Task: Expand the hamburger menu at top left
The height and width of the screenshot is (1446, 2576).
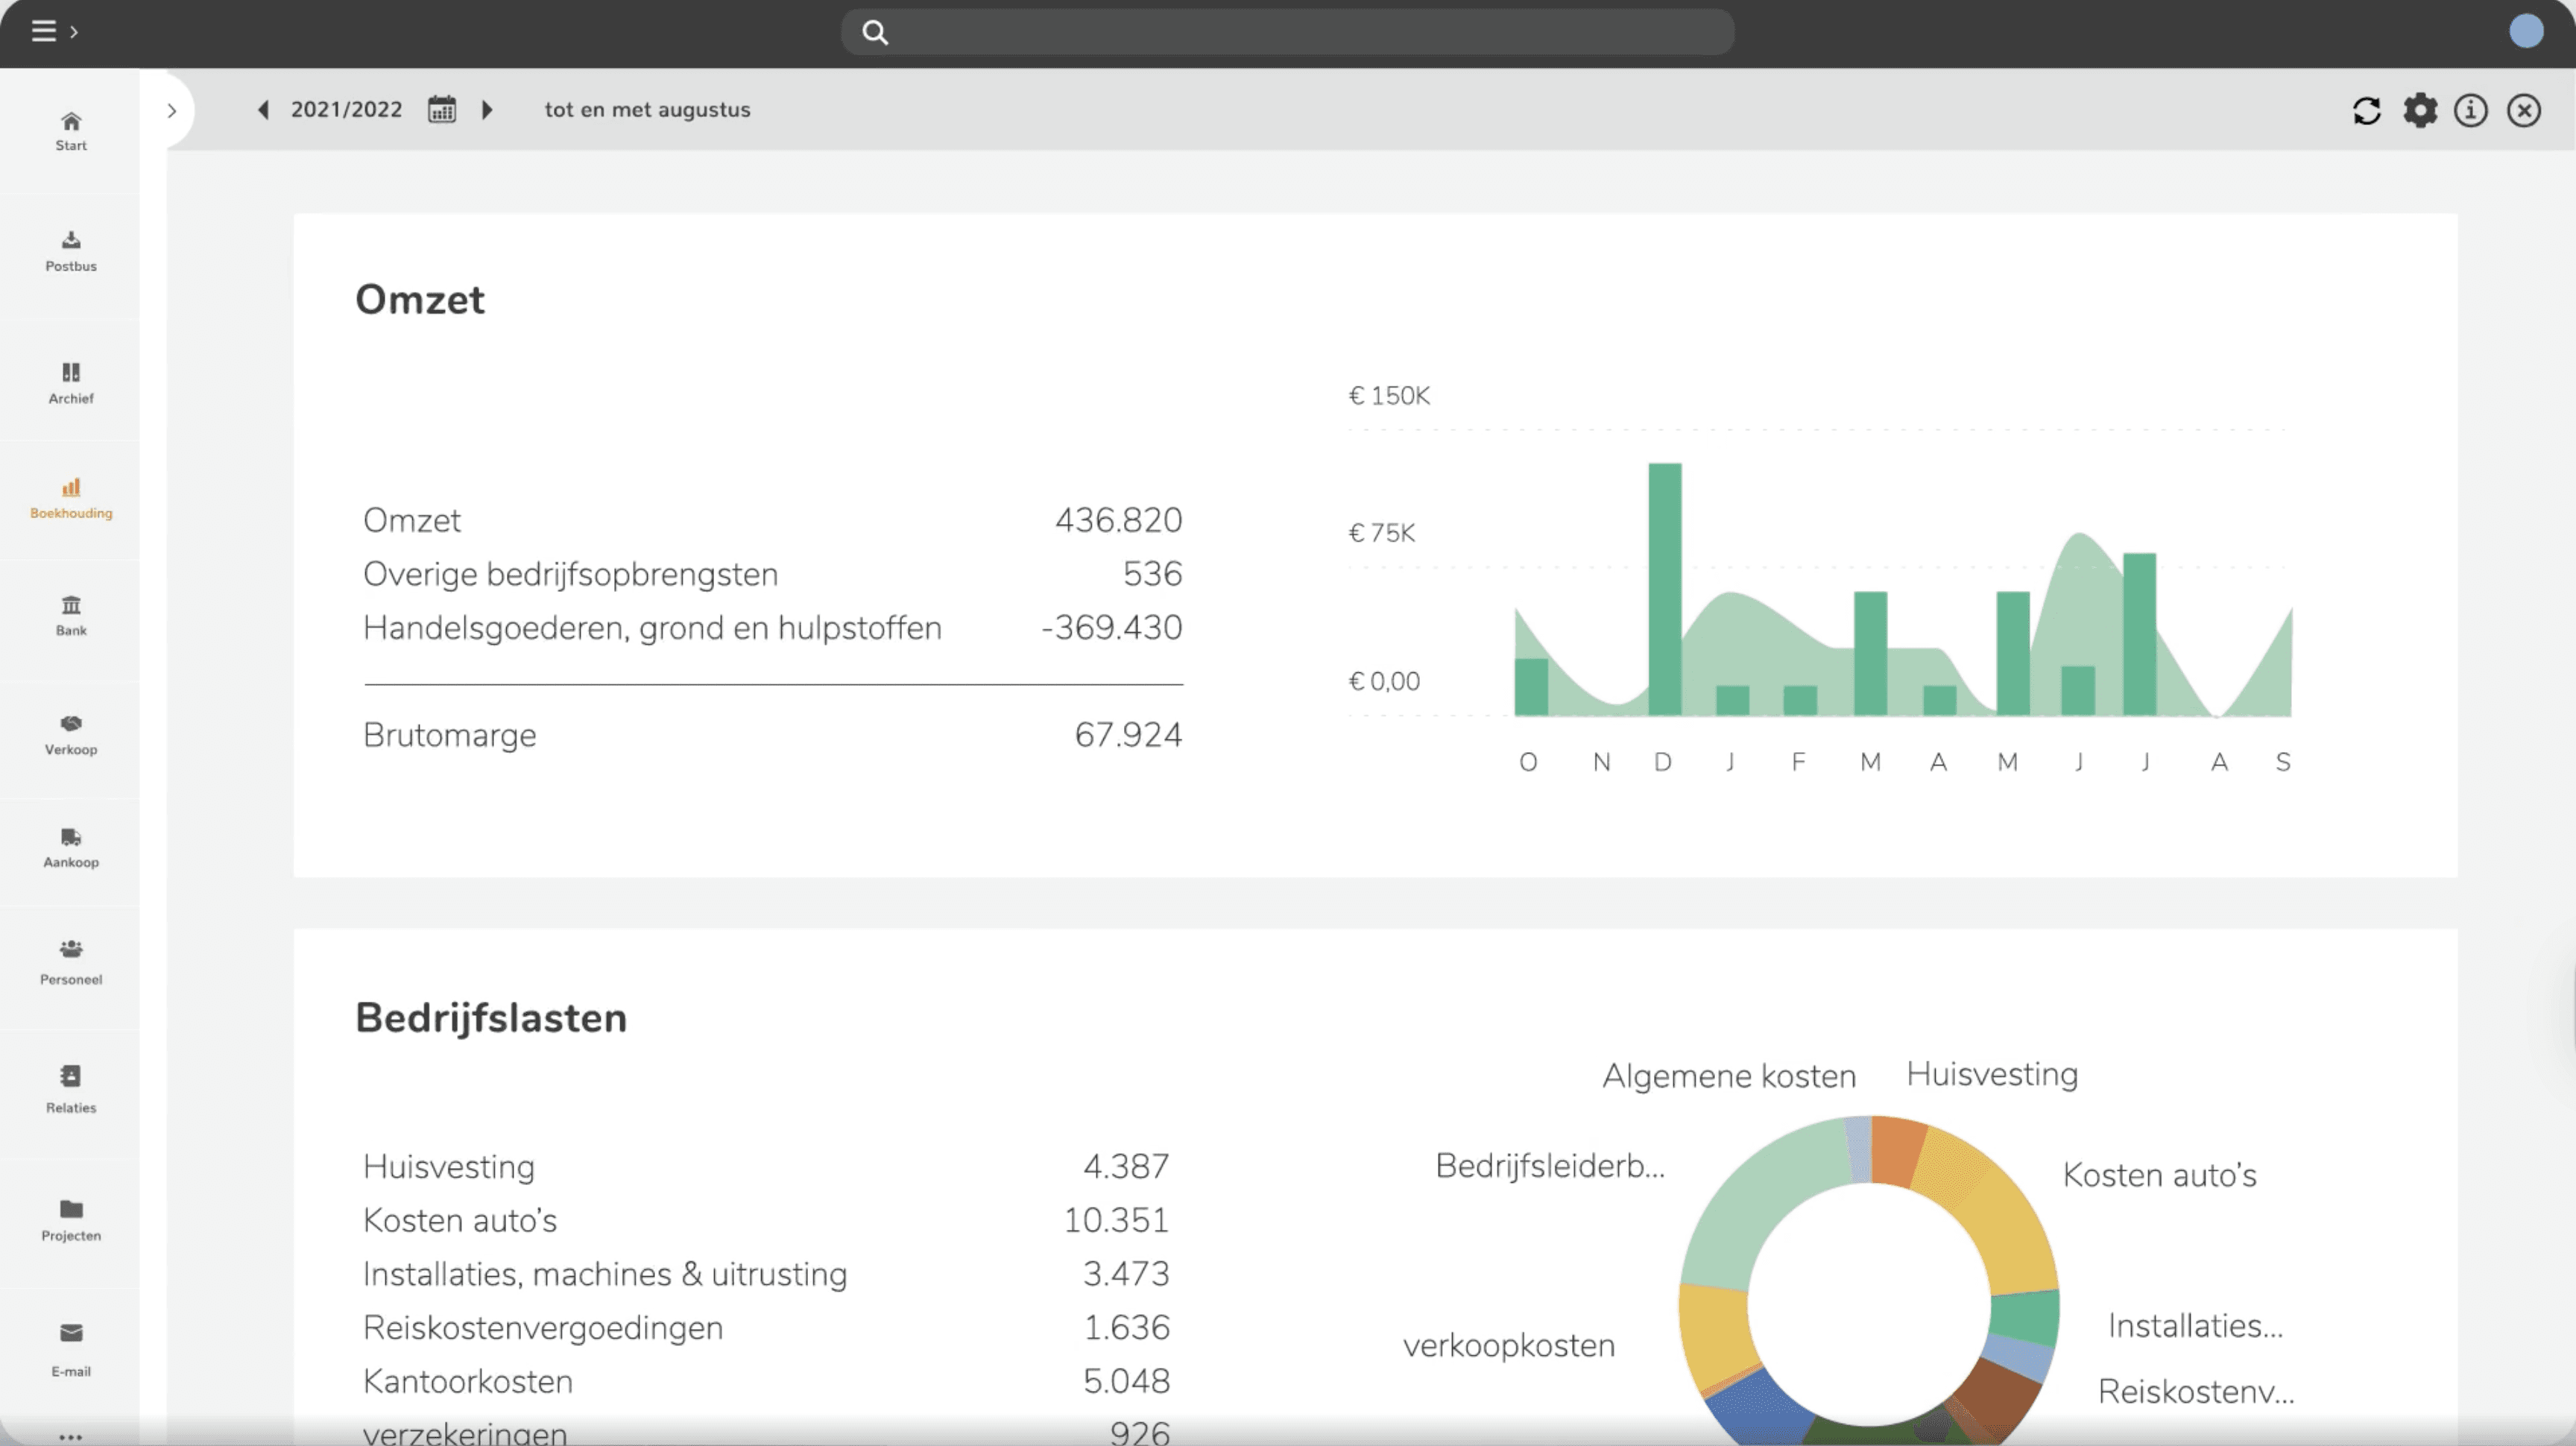Action: 44,31
